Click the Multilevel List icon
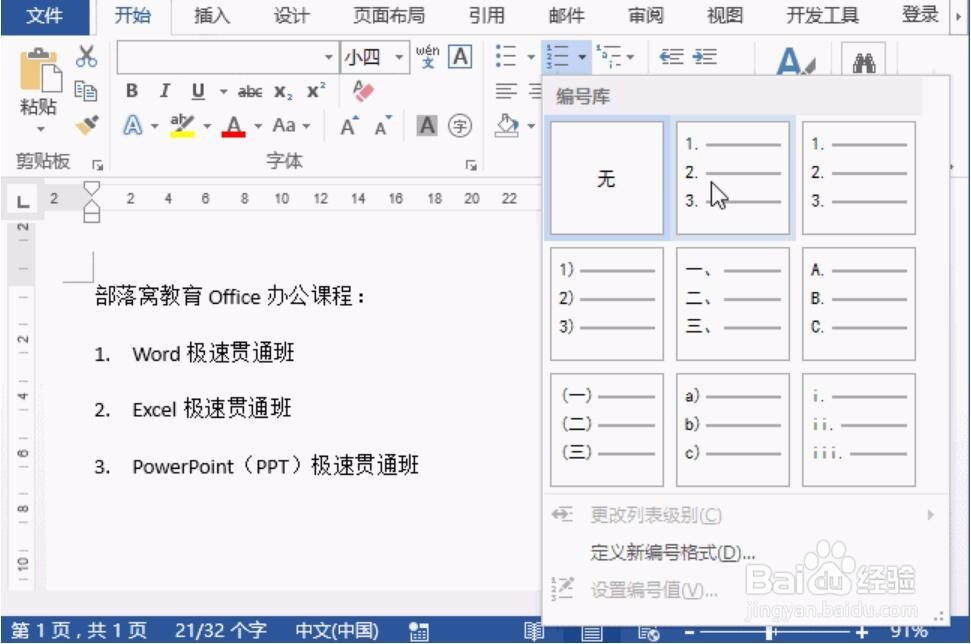The width and height of the screenshot is (971, 644). (609, 56)
